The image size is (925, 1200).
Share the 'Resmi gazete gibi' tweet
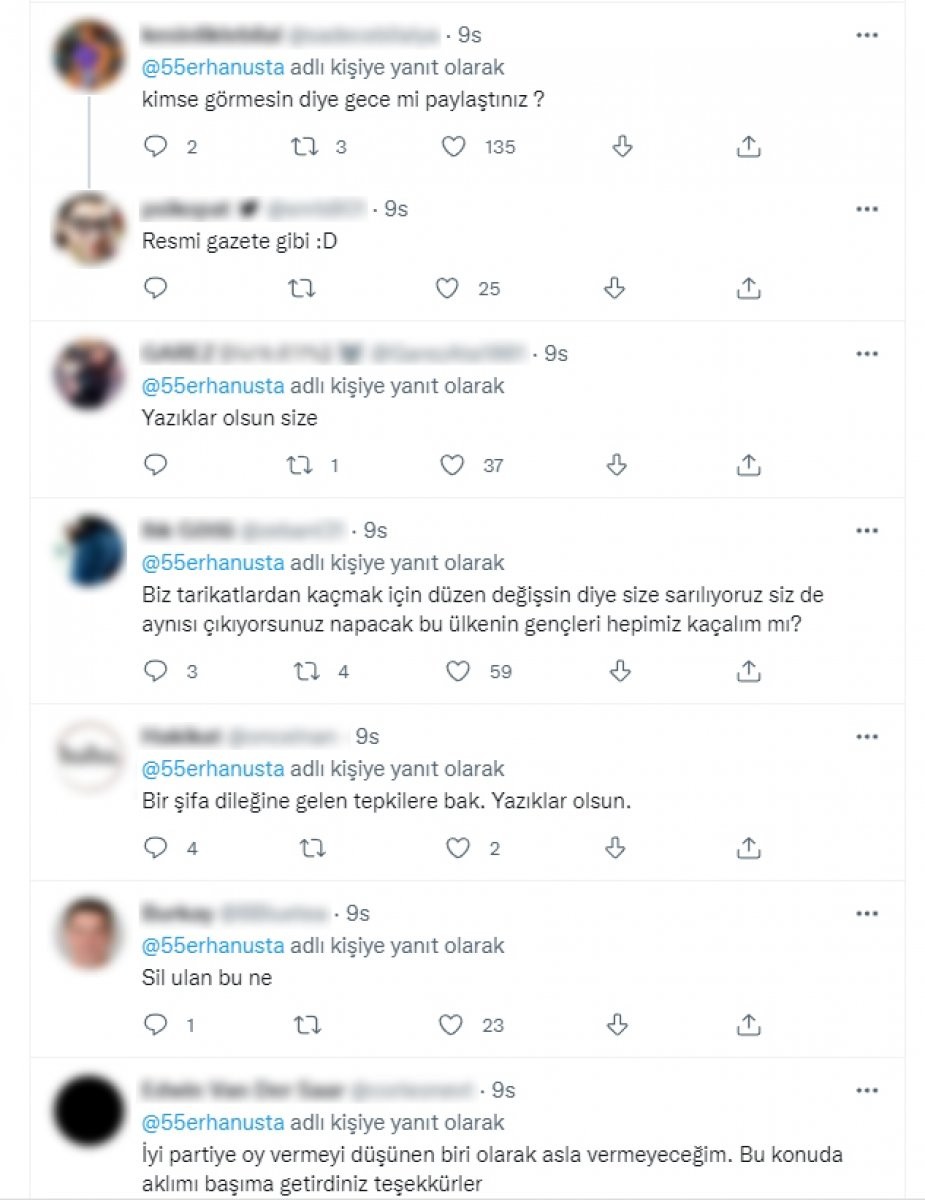(748, 289)
